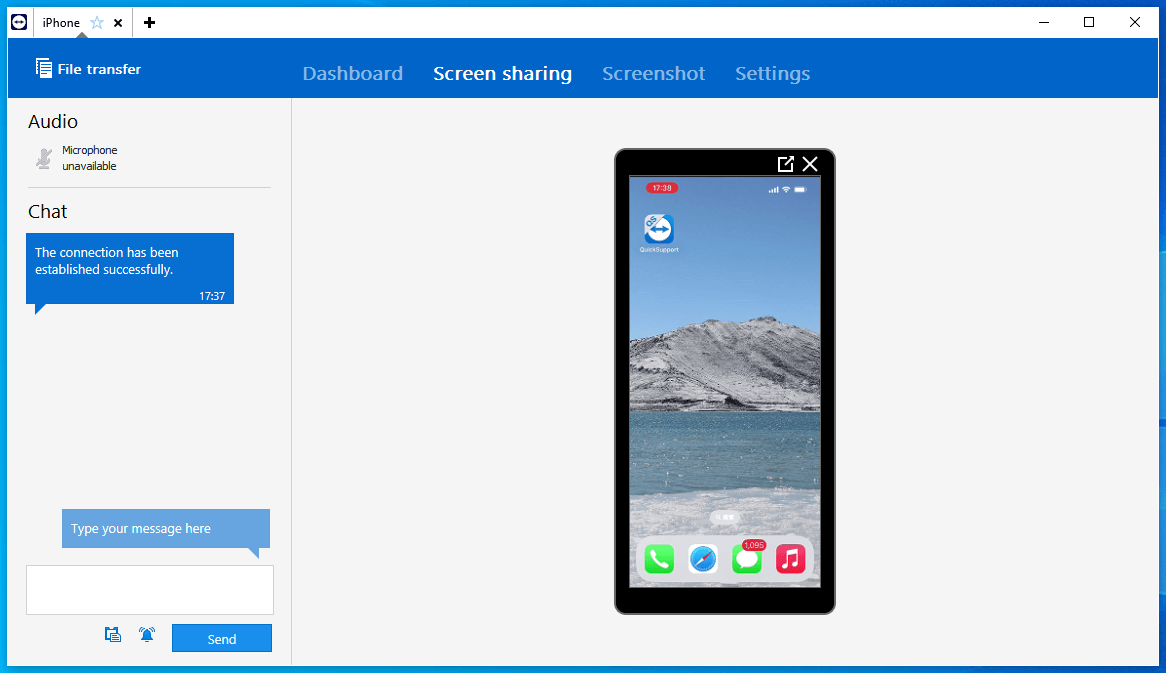
Task: Click the 17:37 chat timestamp
Action: pos(212,296)
